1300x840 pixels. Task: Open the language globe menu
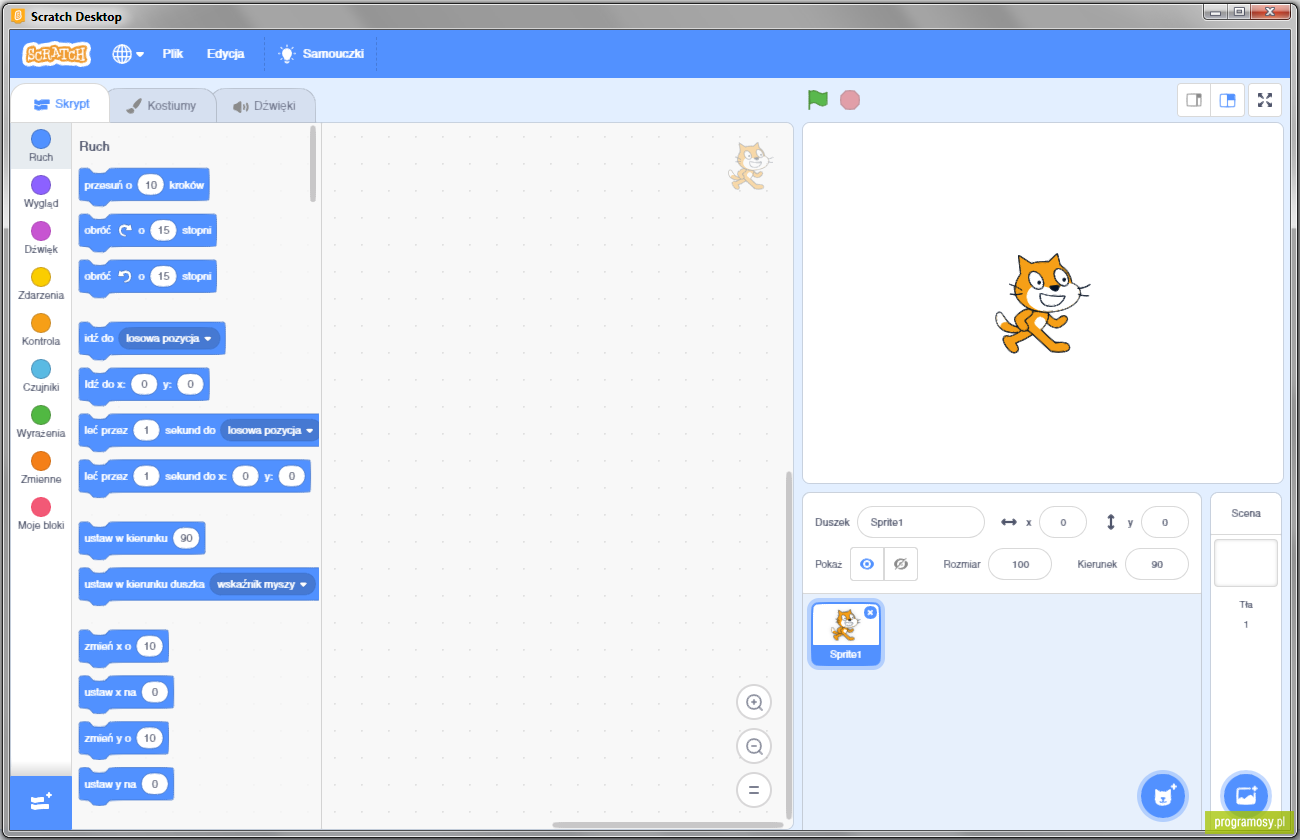pyautogui.click(x=128, y=54)
